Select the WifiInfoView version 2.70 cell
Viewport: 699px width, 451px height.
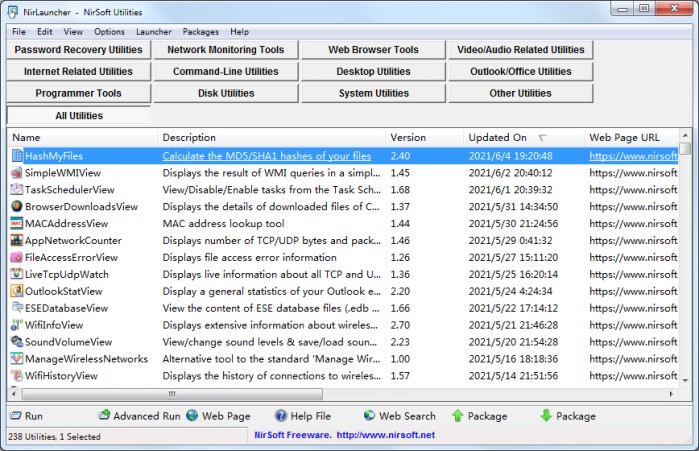400,325
